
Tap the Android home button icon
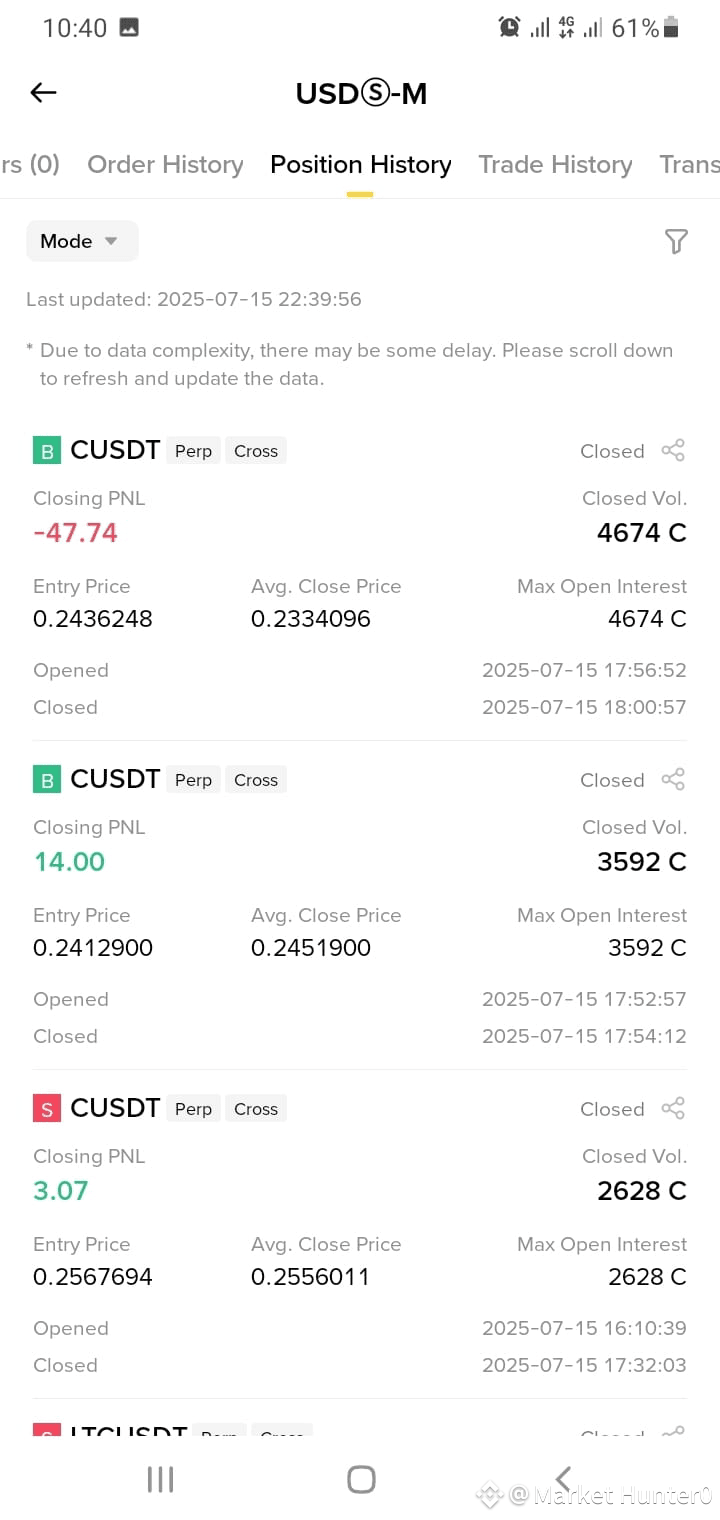(x=361, y=1479)
